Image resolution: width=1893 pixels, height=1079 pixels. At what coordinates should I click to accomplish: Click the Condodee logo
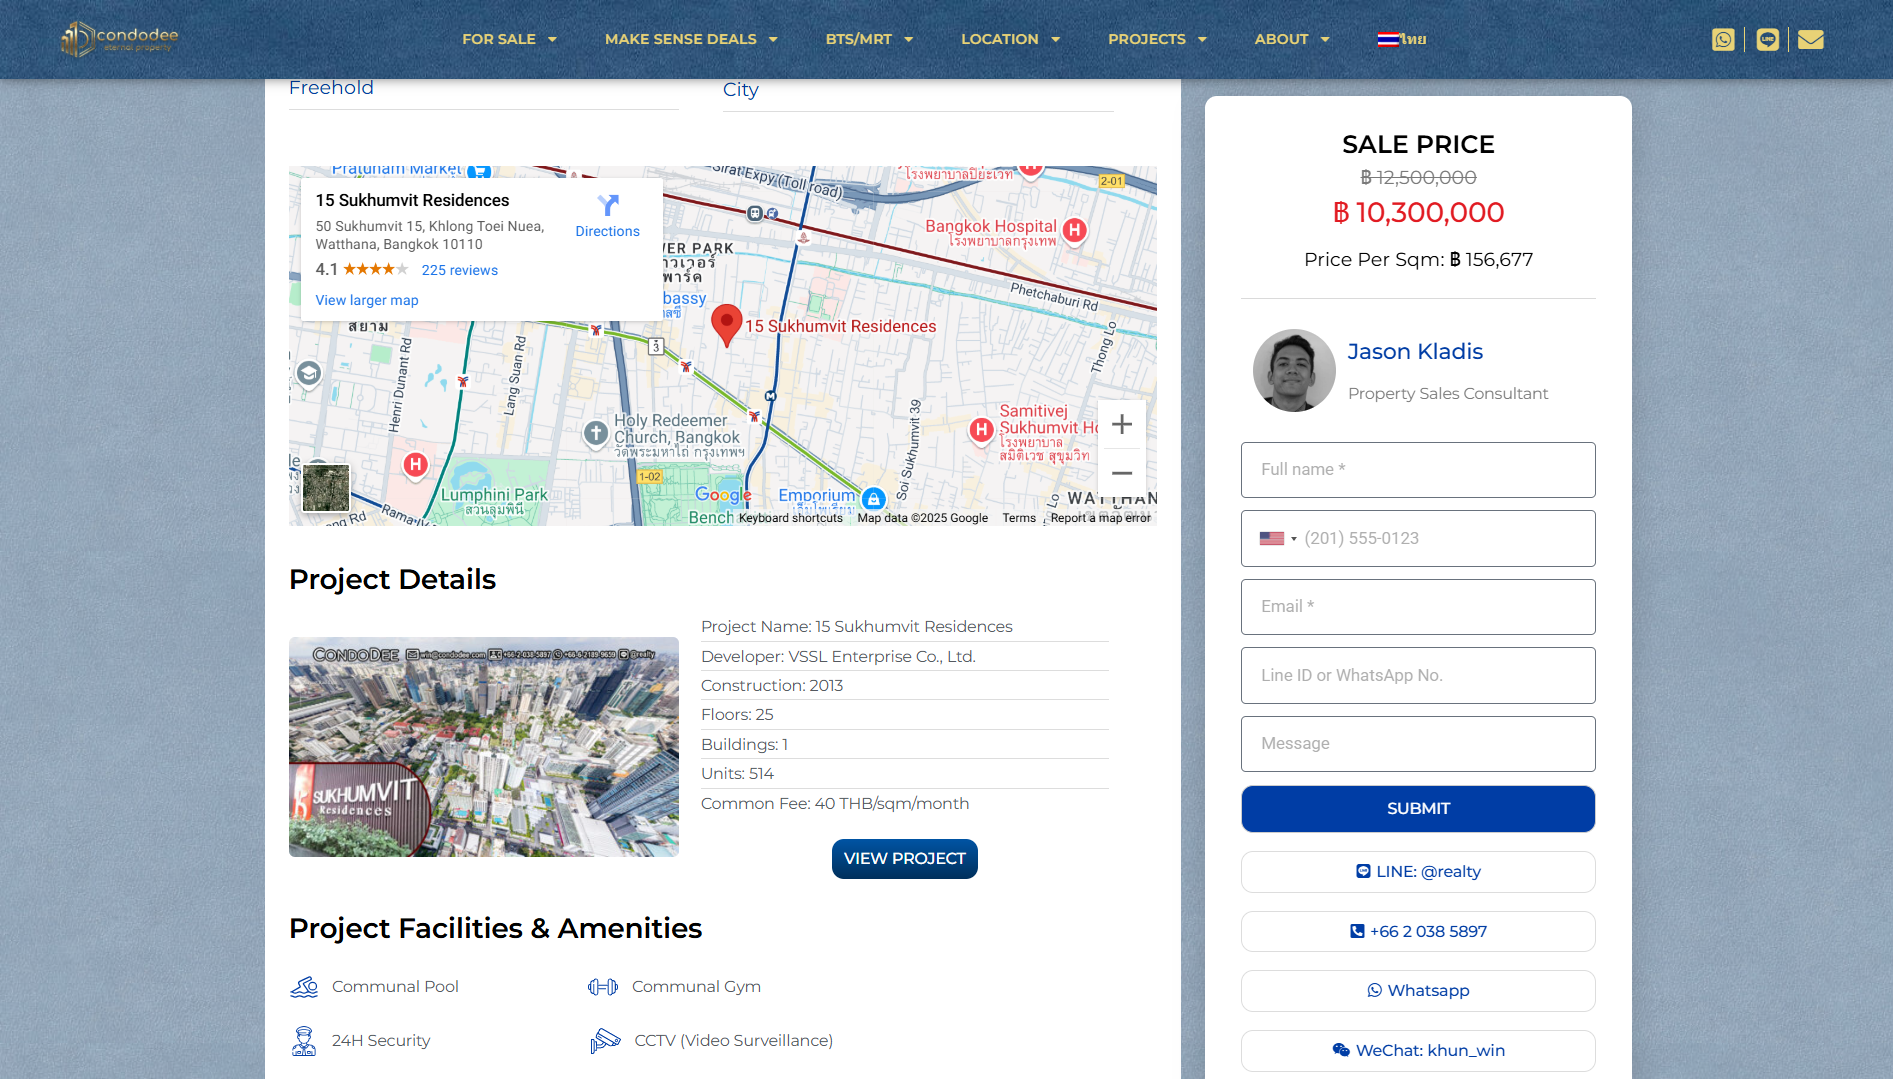pyautogui.click(x=119, y=39)
